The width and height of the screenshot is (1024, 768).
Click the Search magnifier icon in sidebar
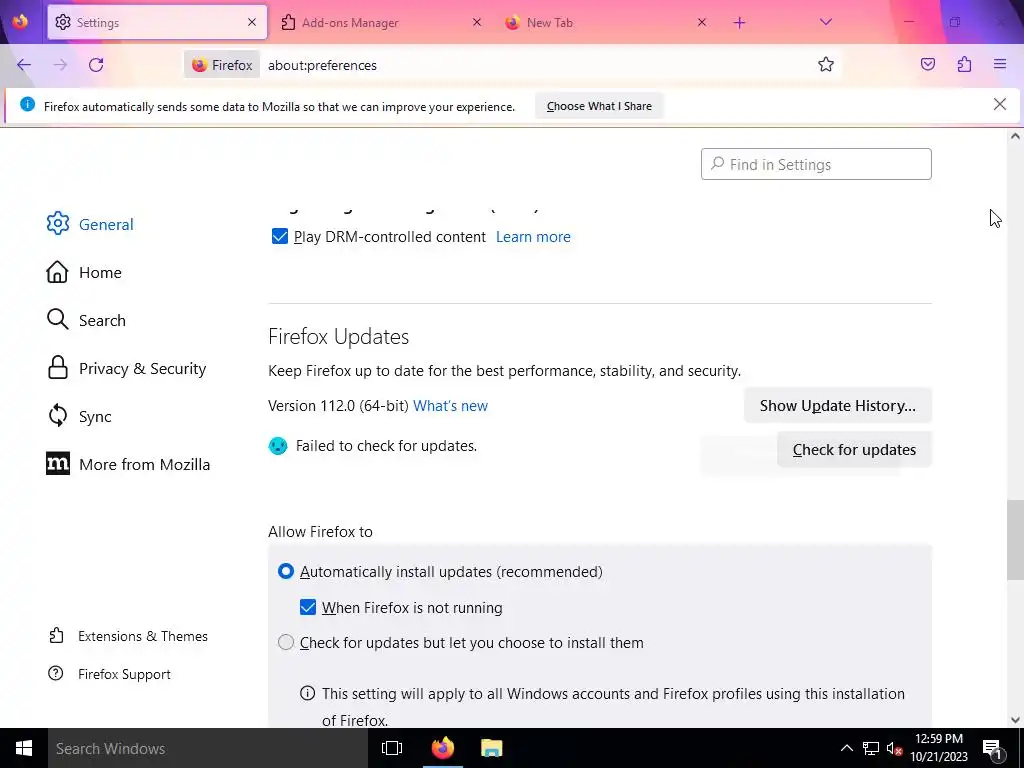click(57, 319)
